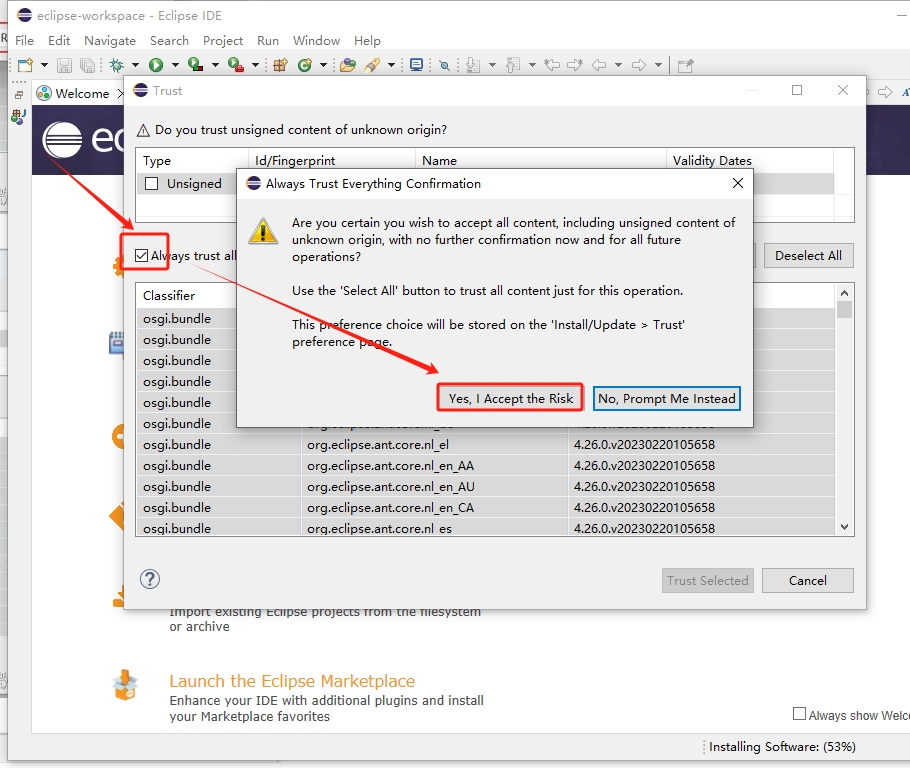Click the sidebar icon below the Restore icon

point(19,117)
